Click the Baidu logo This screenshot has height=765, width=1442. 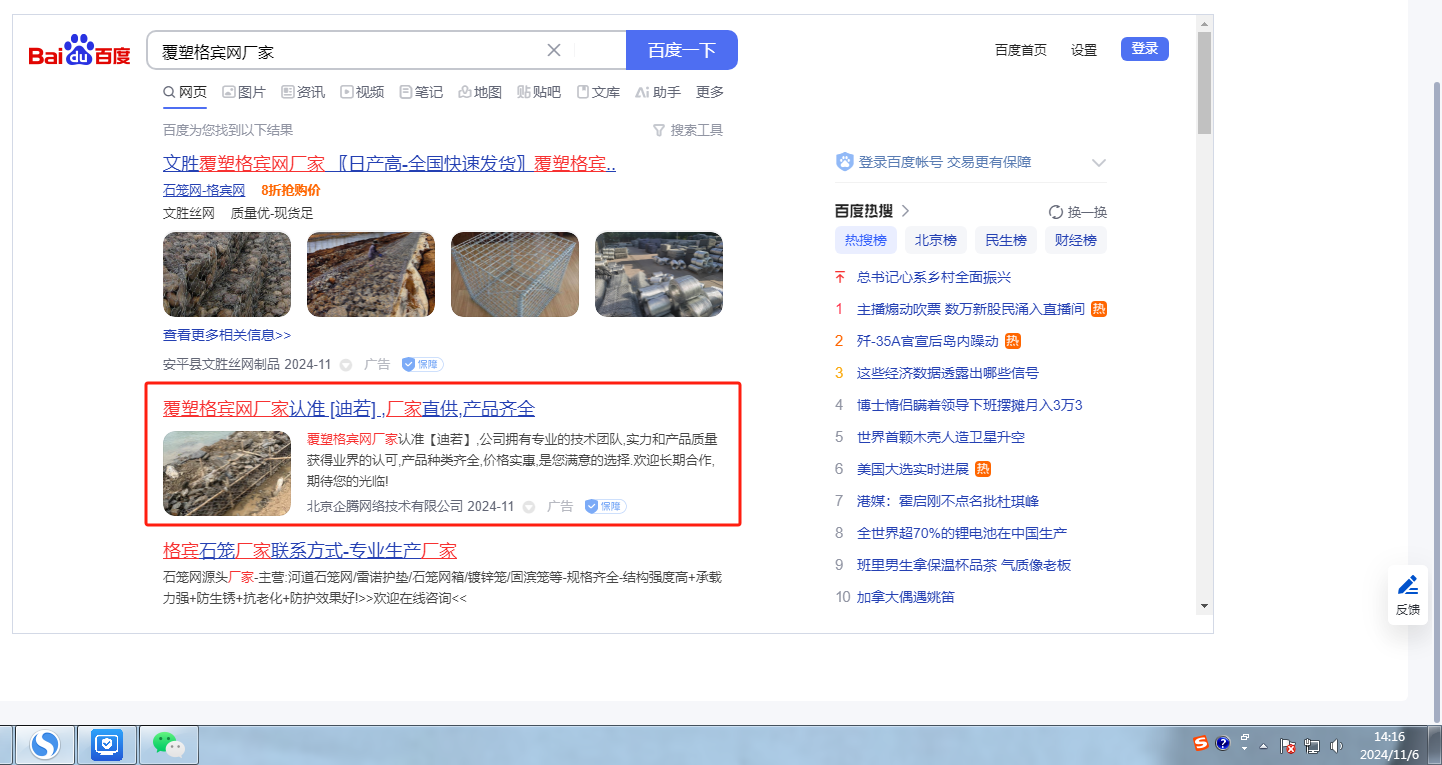79,50
